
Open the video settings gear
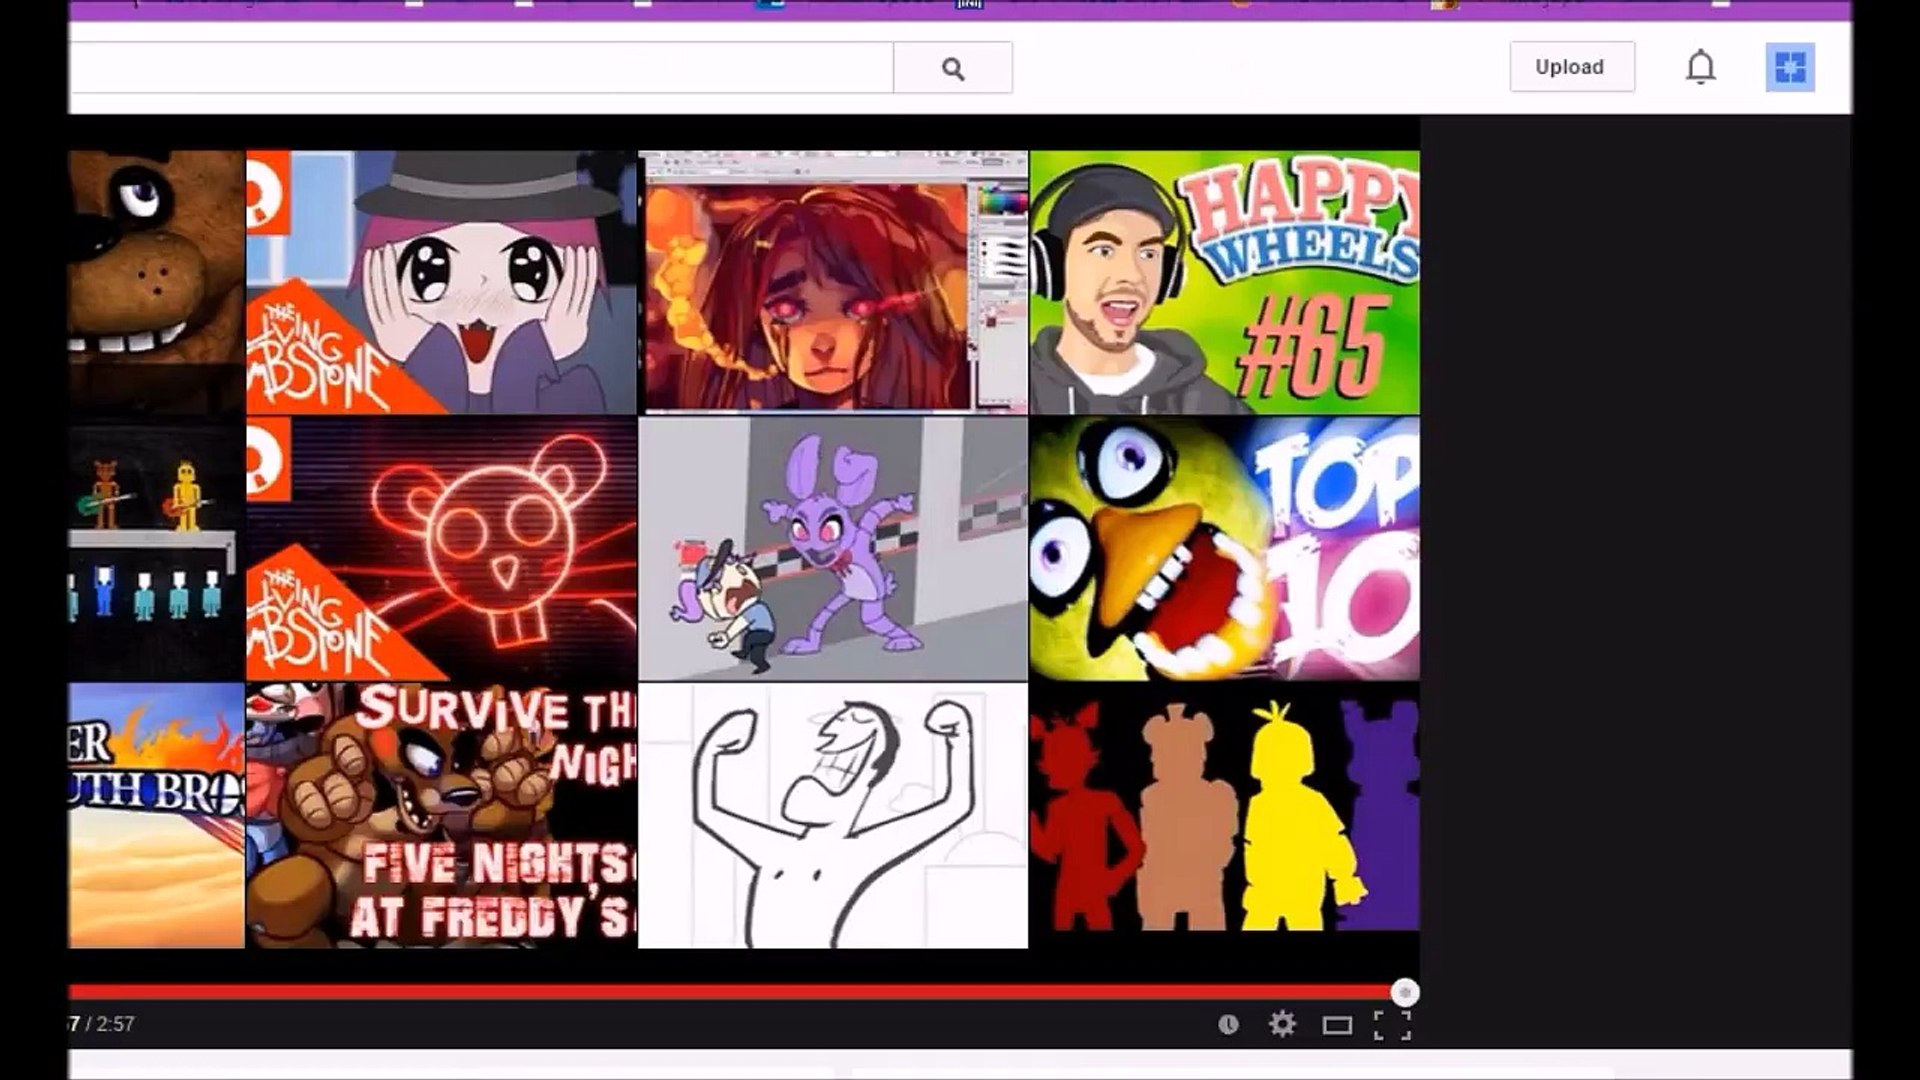click(x=1282, y=1024)
